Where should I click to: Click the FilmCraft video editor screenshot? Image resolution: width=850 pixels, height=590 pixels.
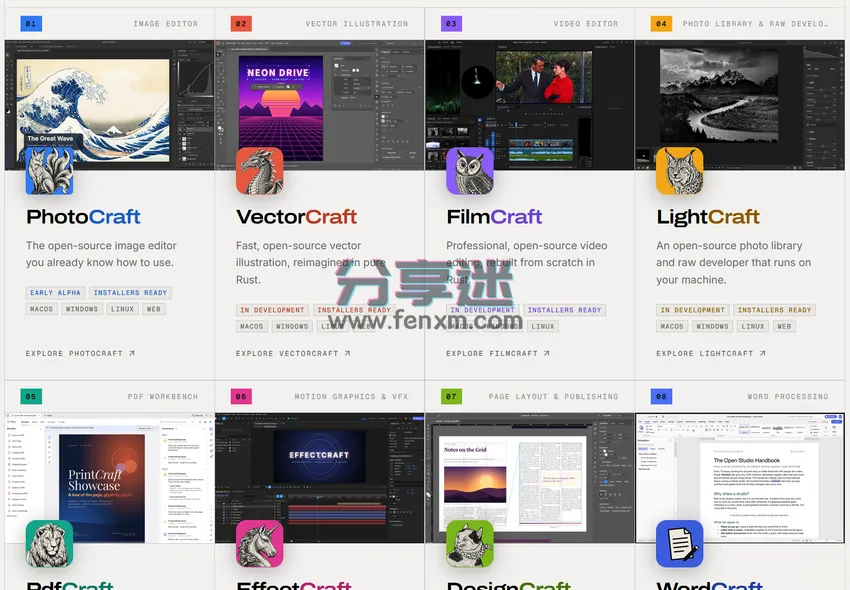pyautogui.click(x=530, y=105)
